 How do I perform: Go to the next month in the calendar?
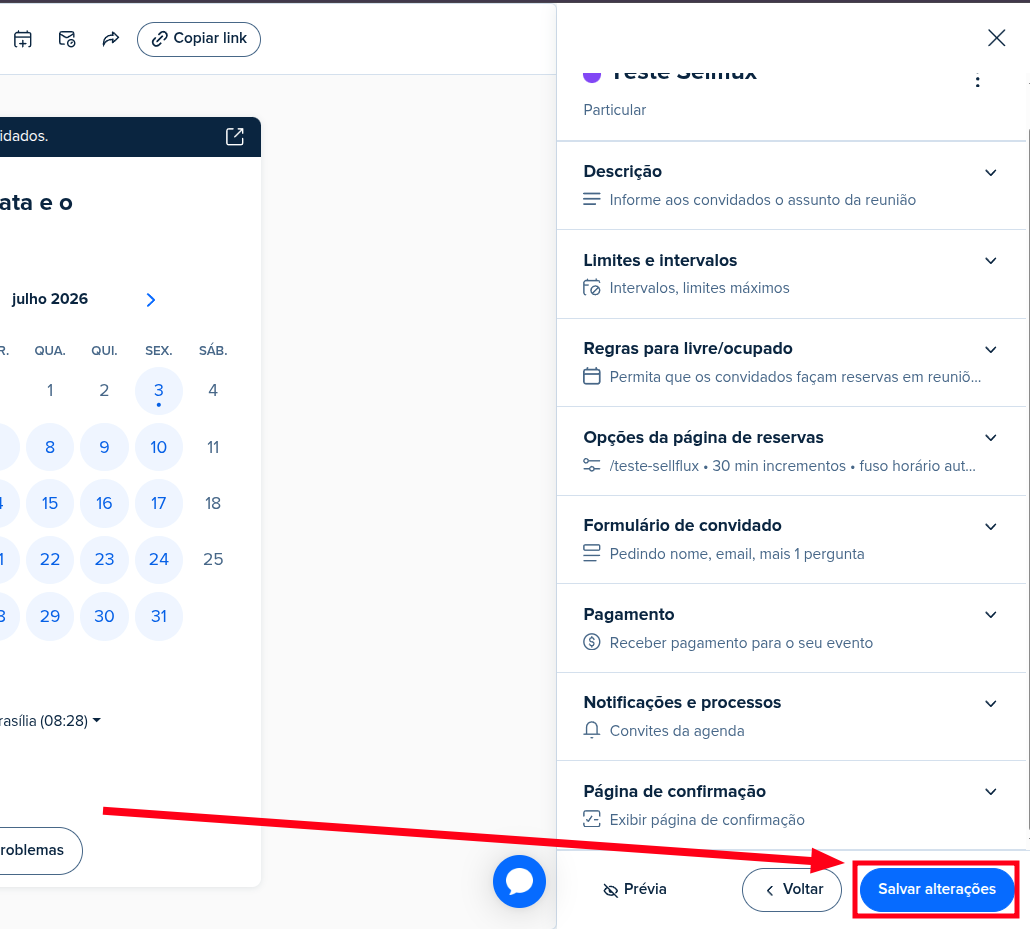pyautogui.click(x=150, y=300)
